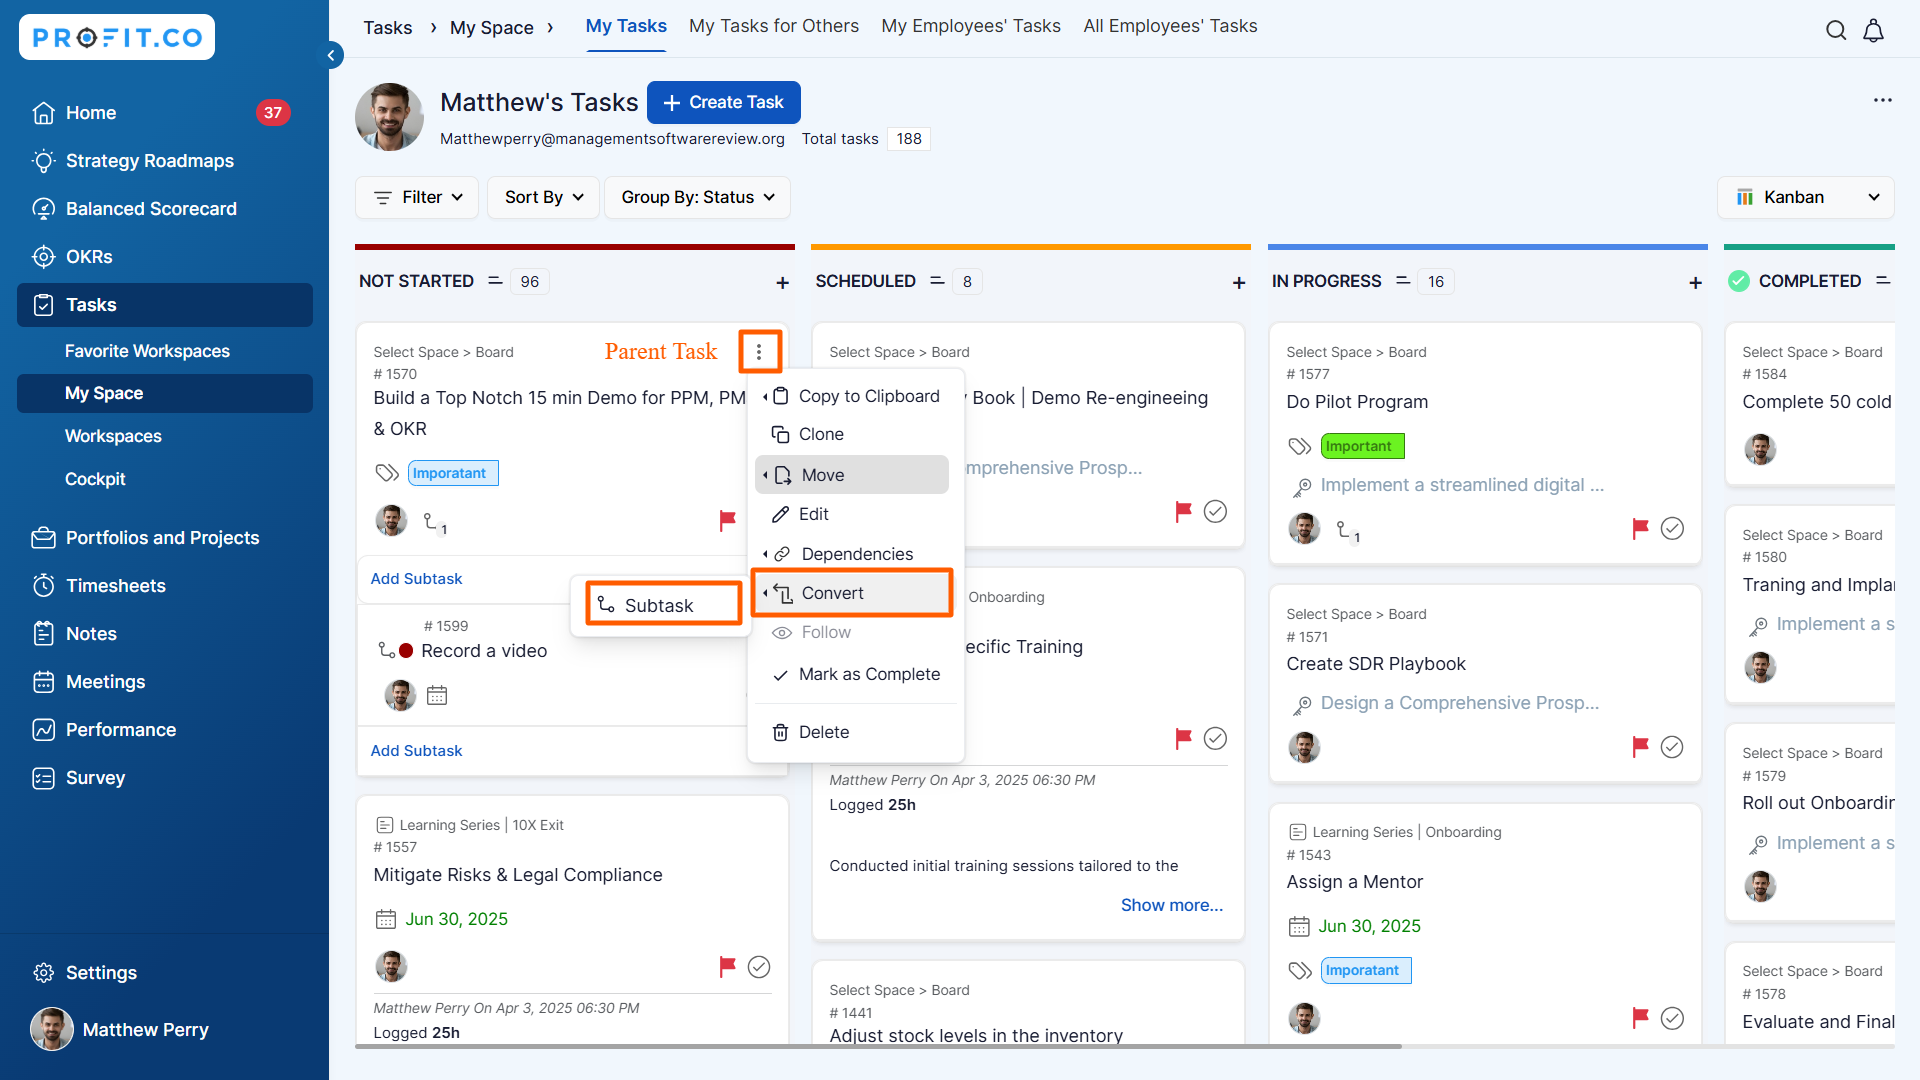Mark Do Pilot Program task complete
The width and height of the screenshot is (1920, 1080).
(x=1672, y=528)
